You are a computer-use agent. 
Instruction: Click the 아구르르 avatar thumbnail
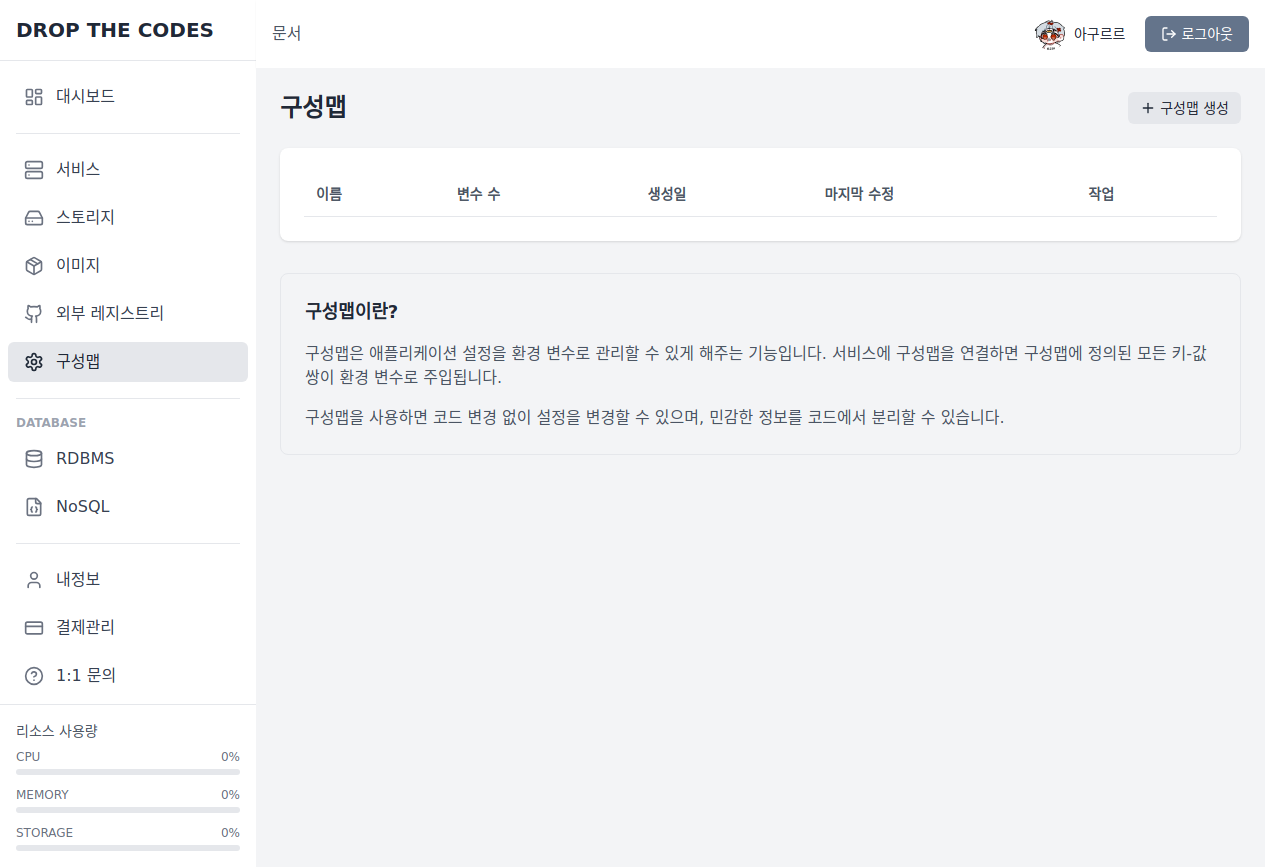(x=1050, y=33)
